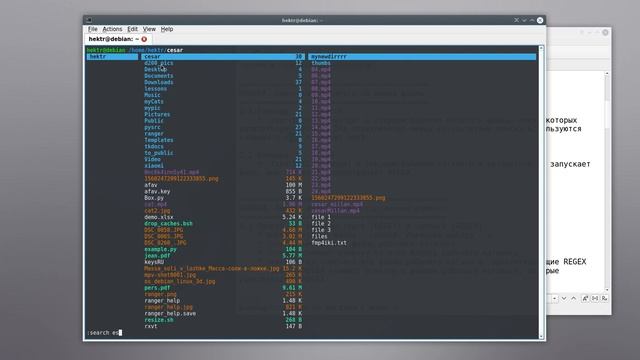Select the pers.pdf file row
Viewport: 640px width, 360px height.
222,288
